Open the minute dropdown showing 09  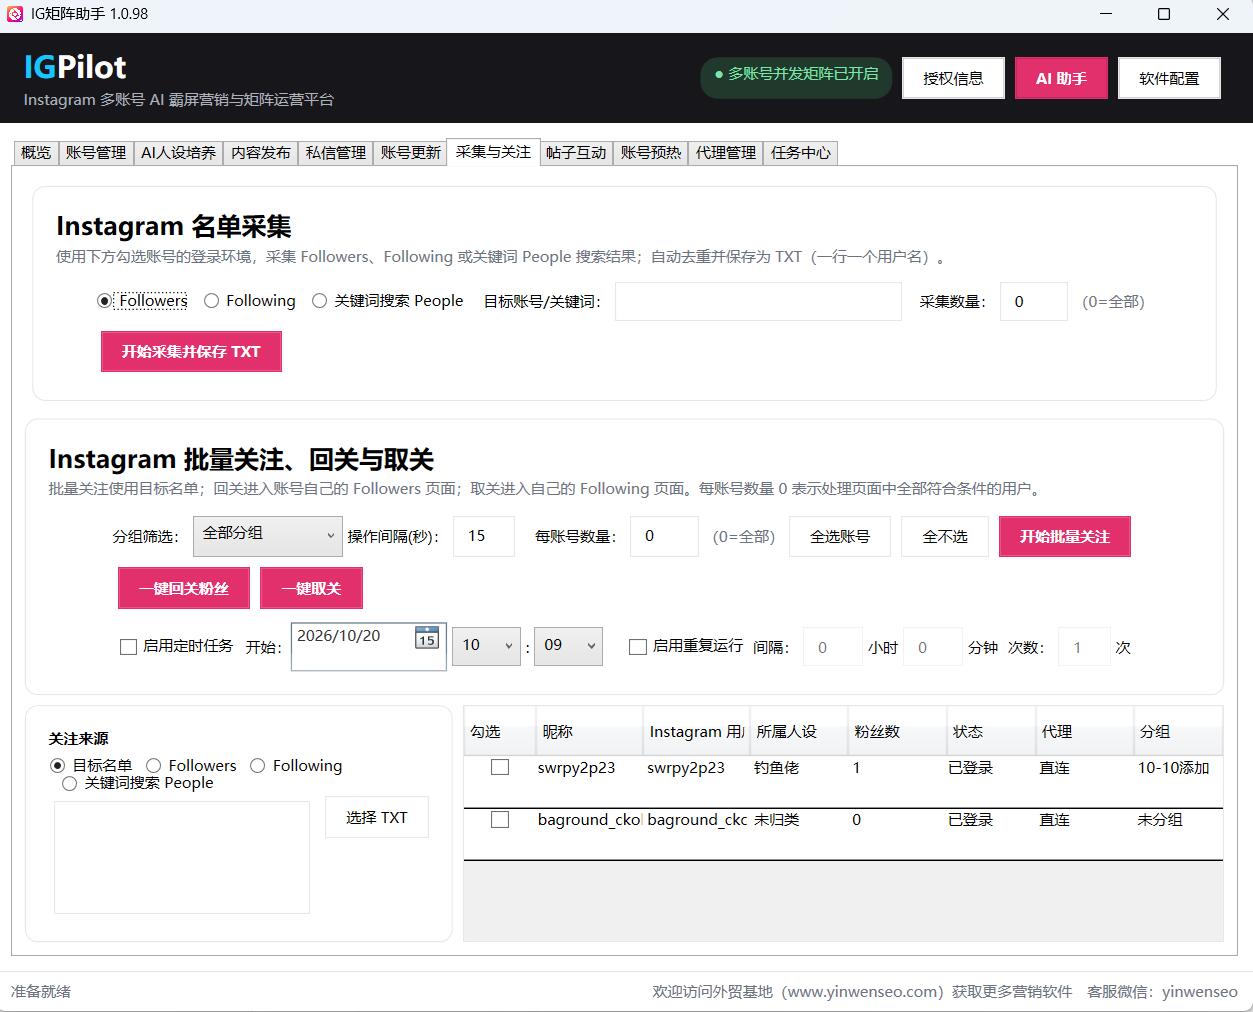coord(568,647)
